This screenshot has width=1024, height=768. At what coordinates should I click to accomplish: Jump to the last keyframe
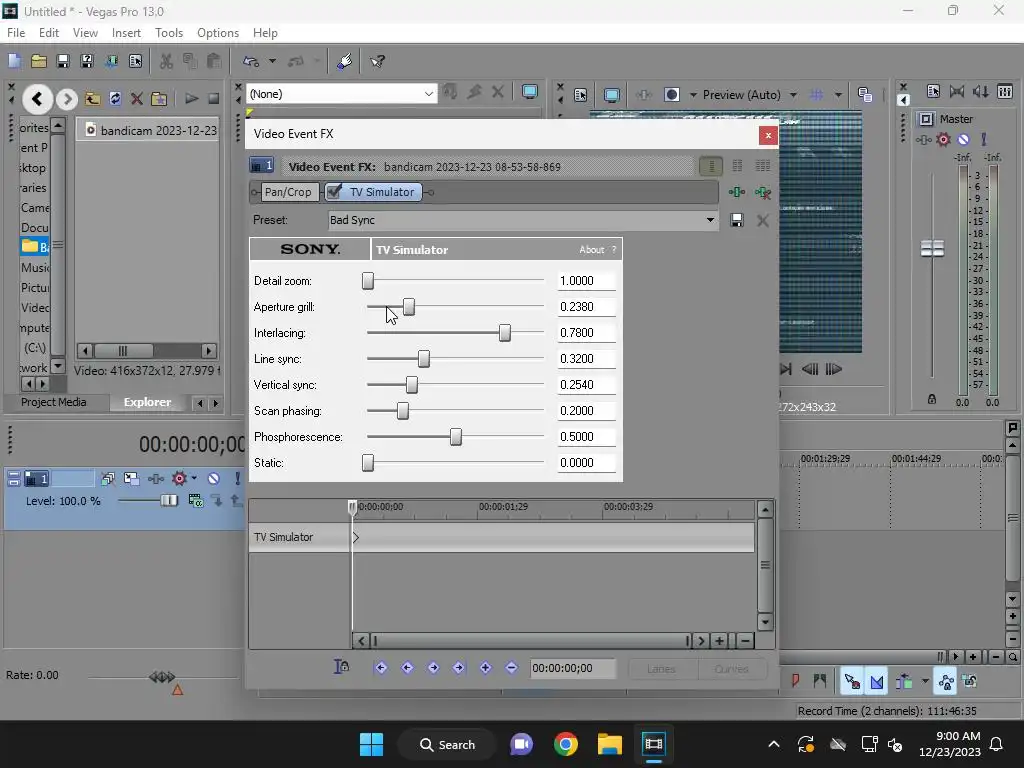[459, 667]
